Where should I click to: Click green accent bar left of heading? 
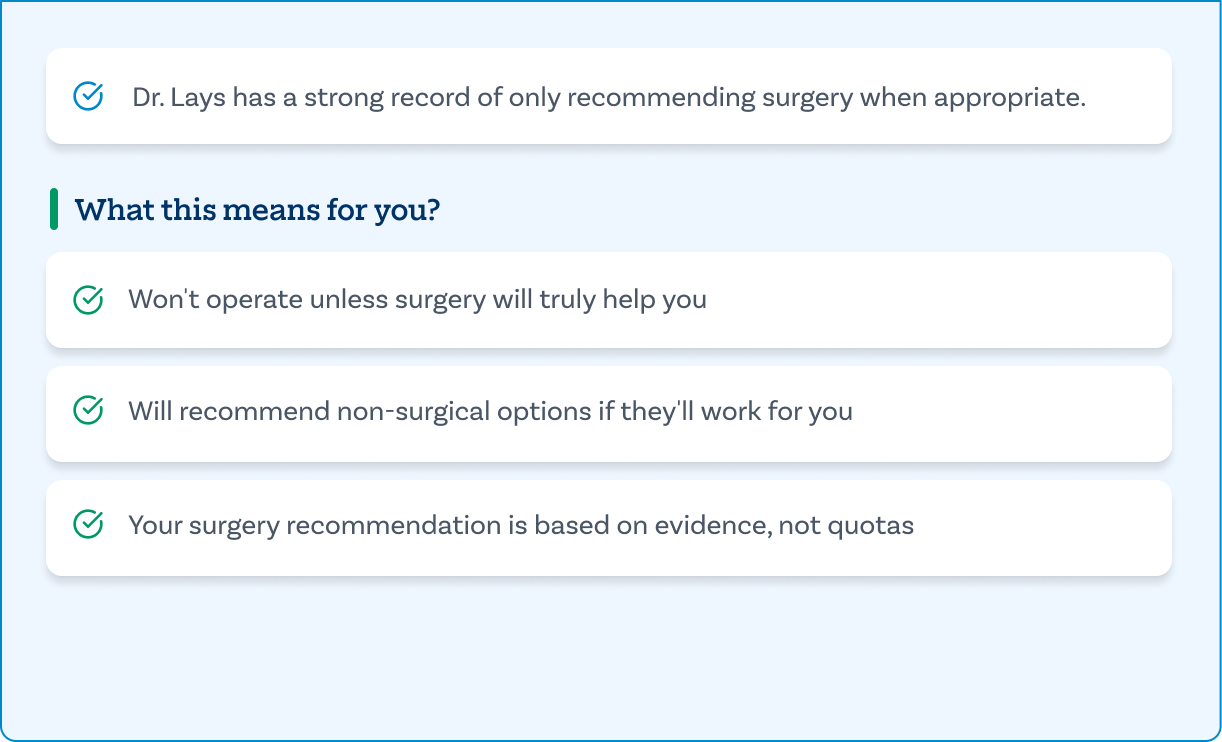54,209
